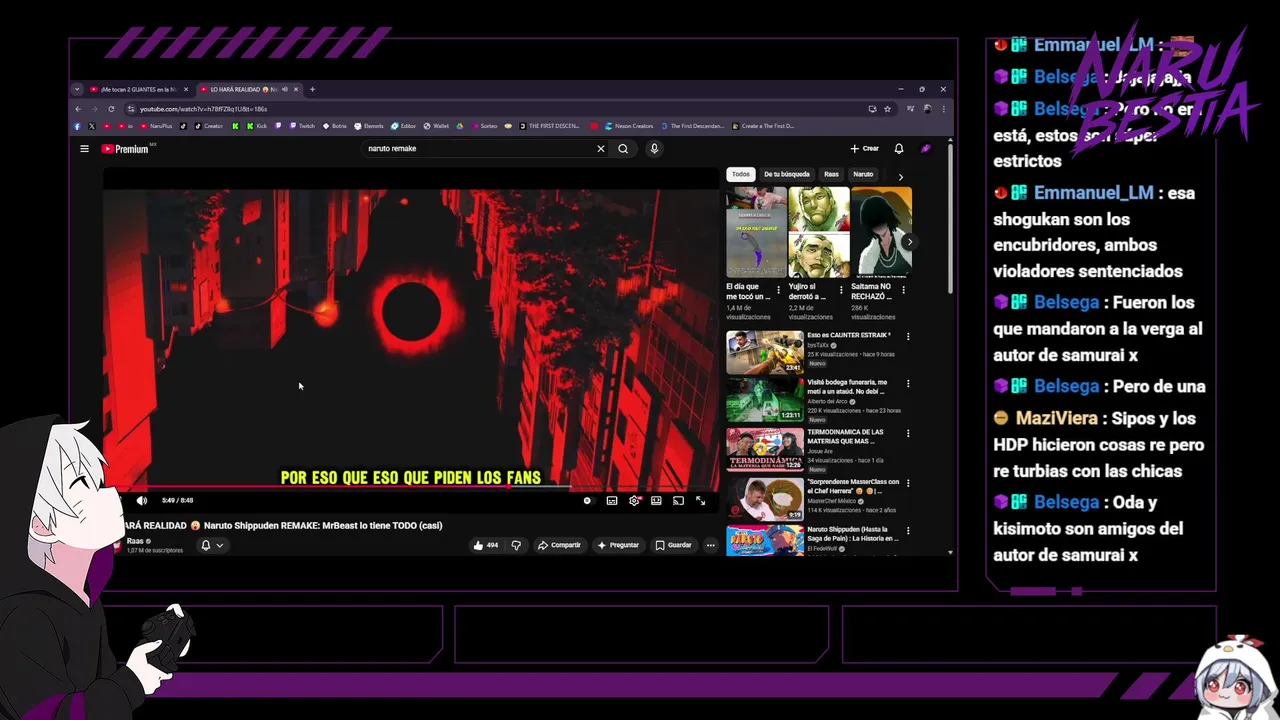Image resolution: width=1280 pixels, height=720 pixels.
Task: Open the Twitch bookmark
Action: pos(301,126)
